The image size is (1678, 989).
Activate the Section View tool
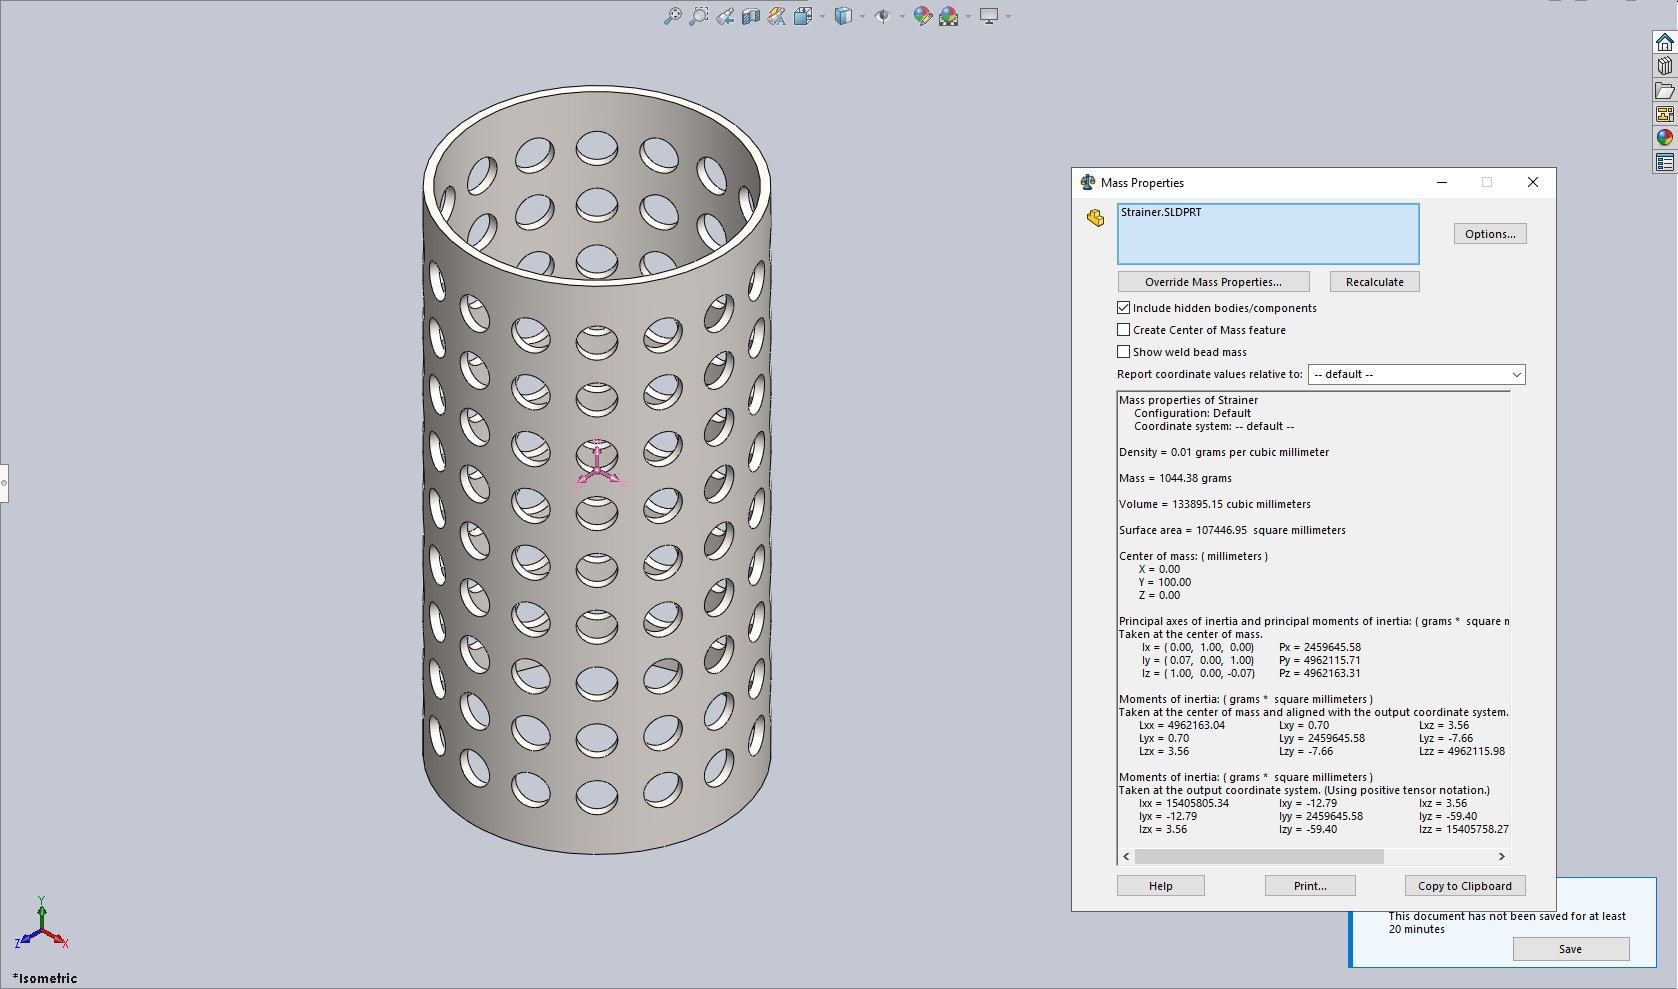click(x=751, y=16)
